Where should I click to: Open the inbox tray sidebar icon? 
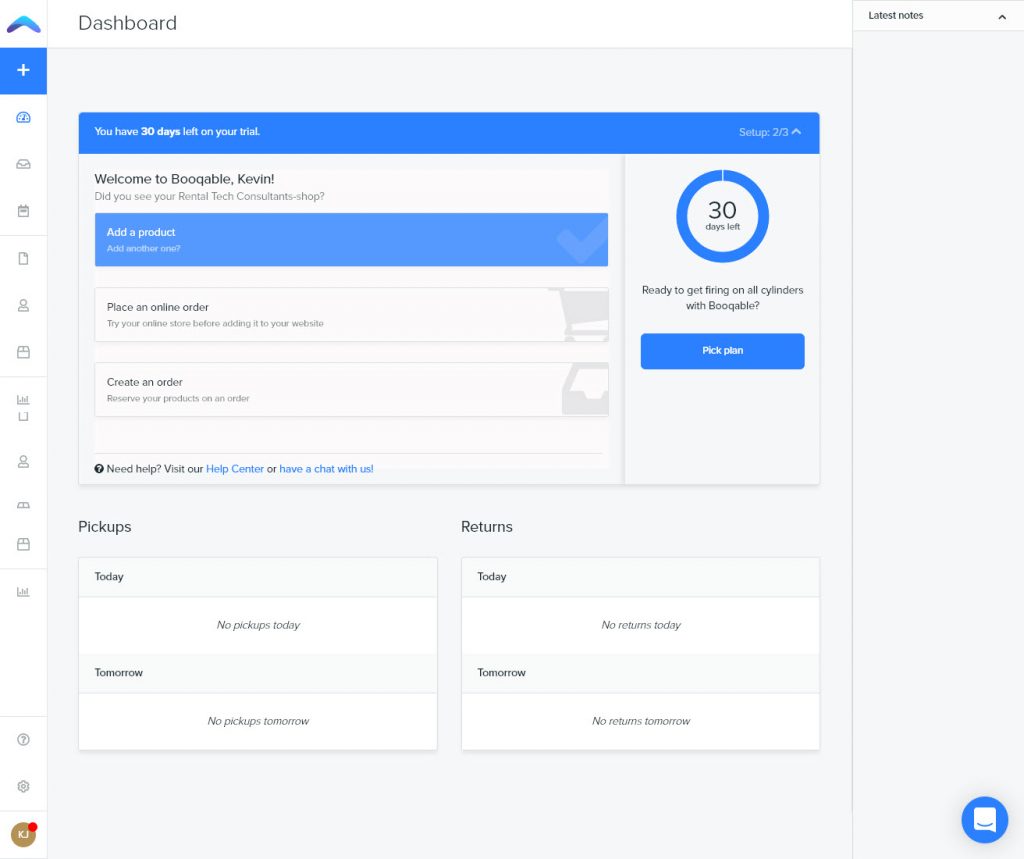click(24, 164)
